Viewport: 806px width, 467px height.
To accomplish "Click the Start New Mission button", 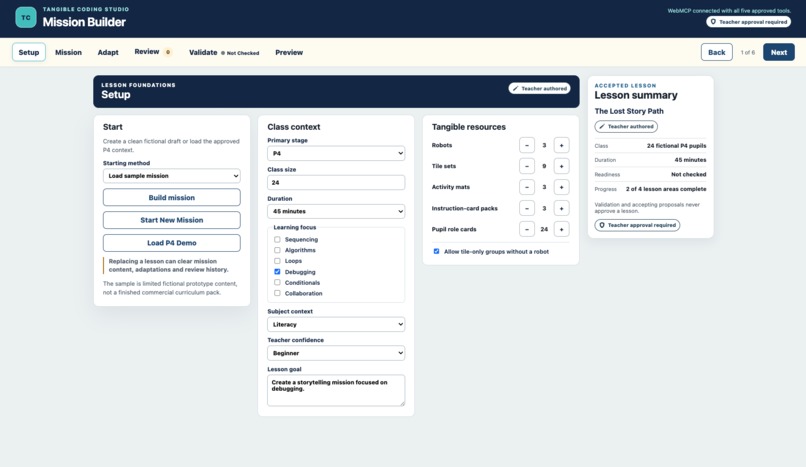I will 172,220.
